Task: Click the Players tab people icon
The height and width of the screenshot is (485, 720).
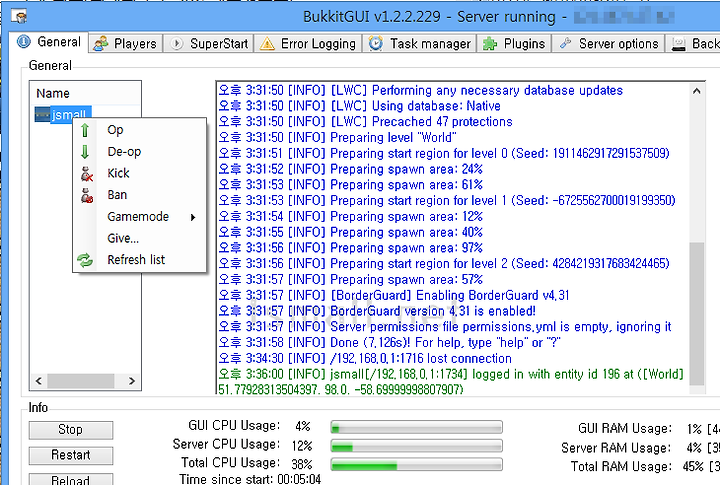Action: coord(101,44)
